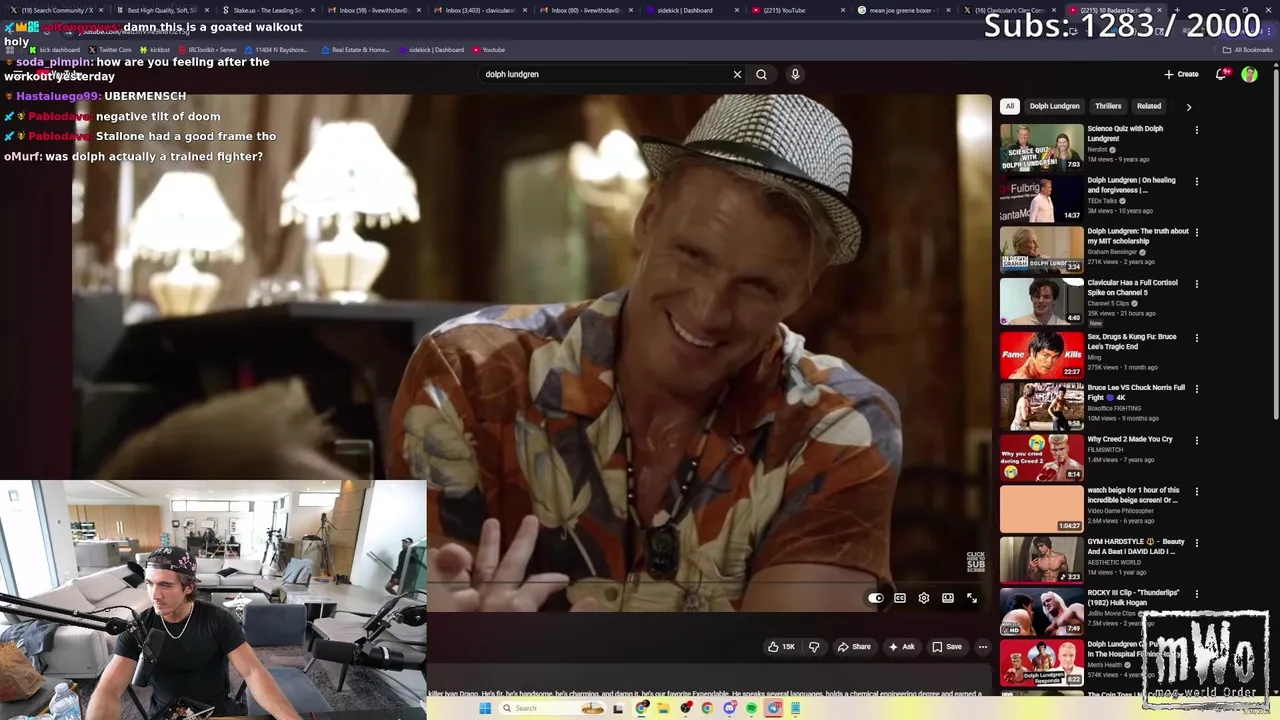The width and height of the screenshot is (1280, 720).
Task: Click the Ask button
Action: 901,647
